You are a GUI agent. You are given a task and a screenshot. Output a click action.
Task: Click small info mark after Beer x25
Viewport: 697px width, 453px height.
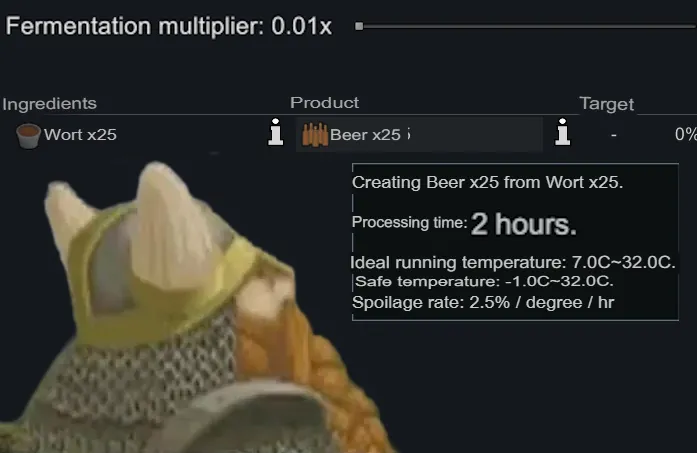coord(409,134)
